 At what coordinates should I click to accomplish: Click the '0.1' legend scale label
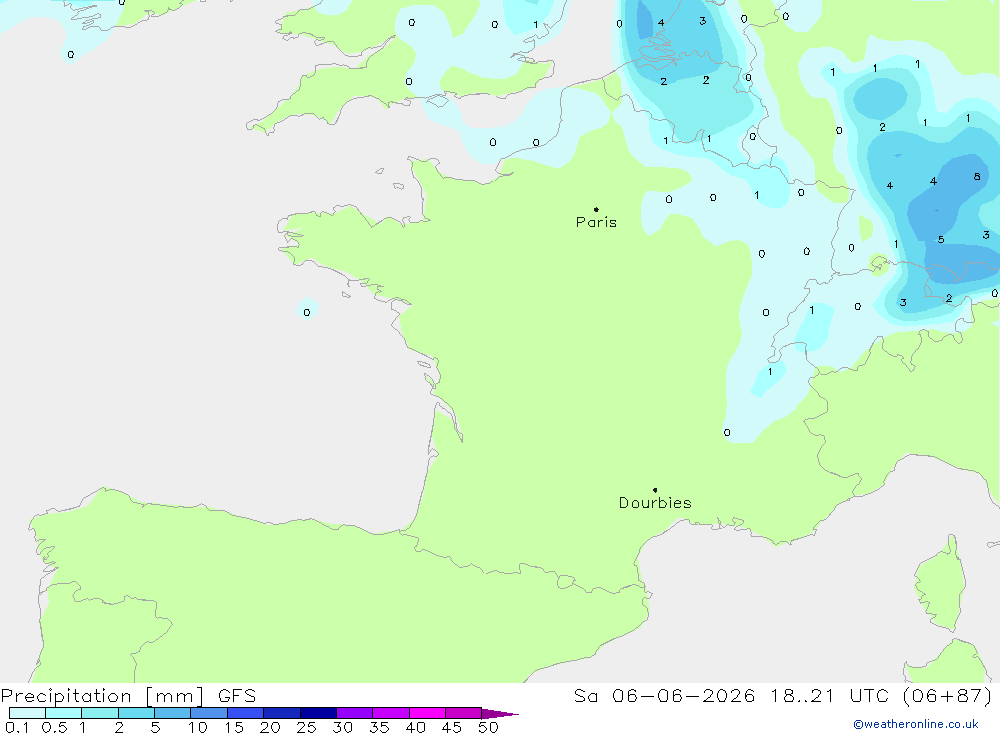point(17,727)
